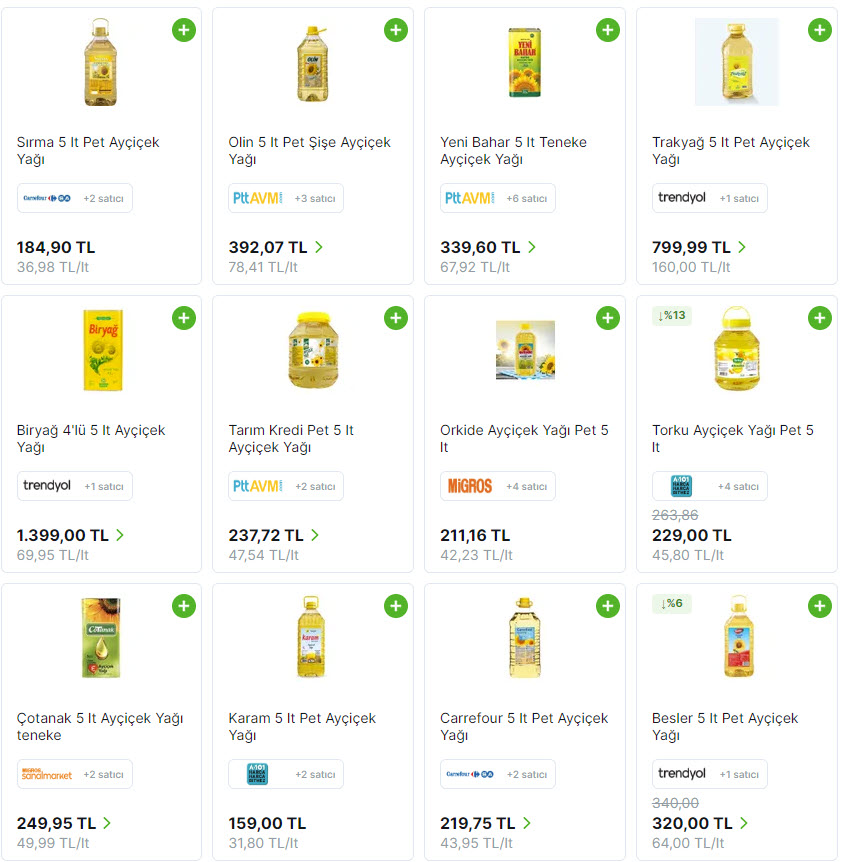Click the Olin bottle product thumbnail

tap(312, 60)
